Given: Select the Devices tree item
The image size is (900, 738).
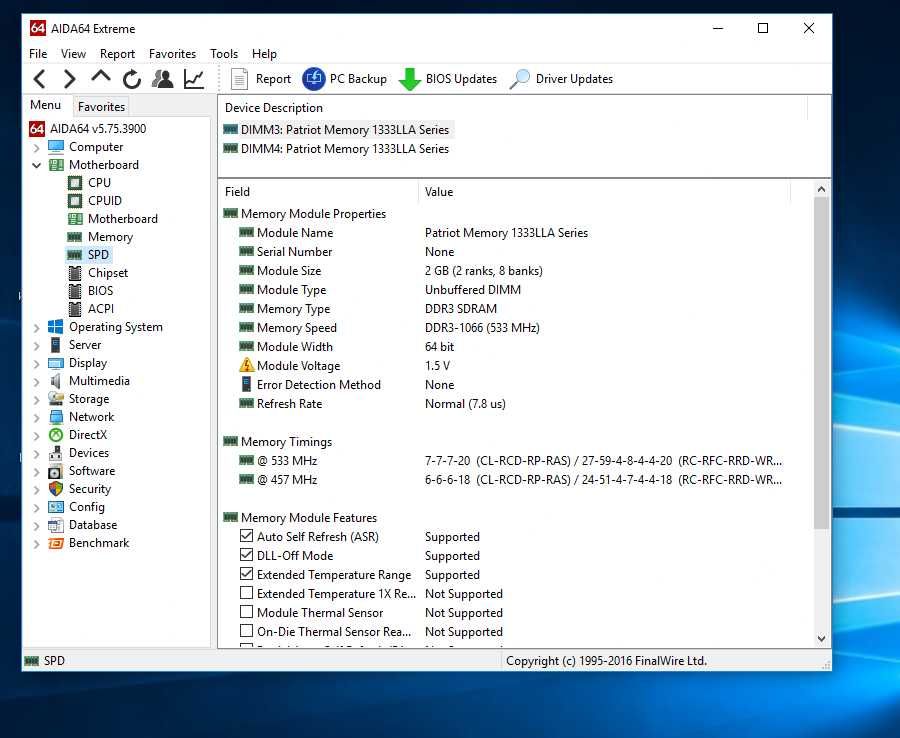Looking at the screenshot, I should 88,453.
